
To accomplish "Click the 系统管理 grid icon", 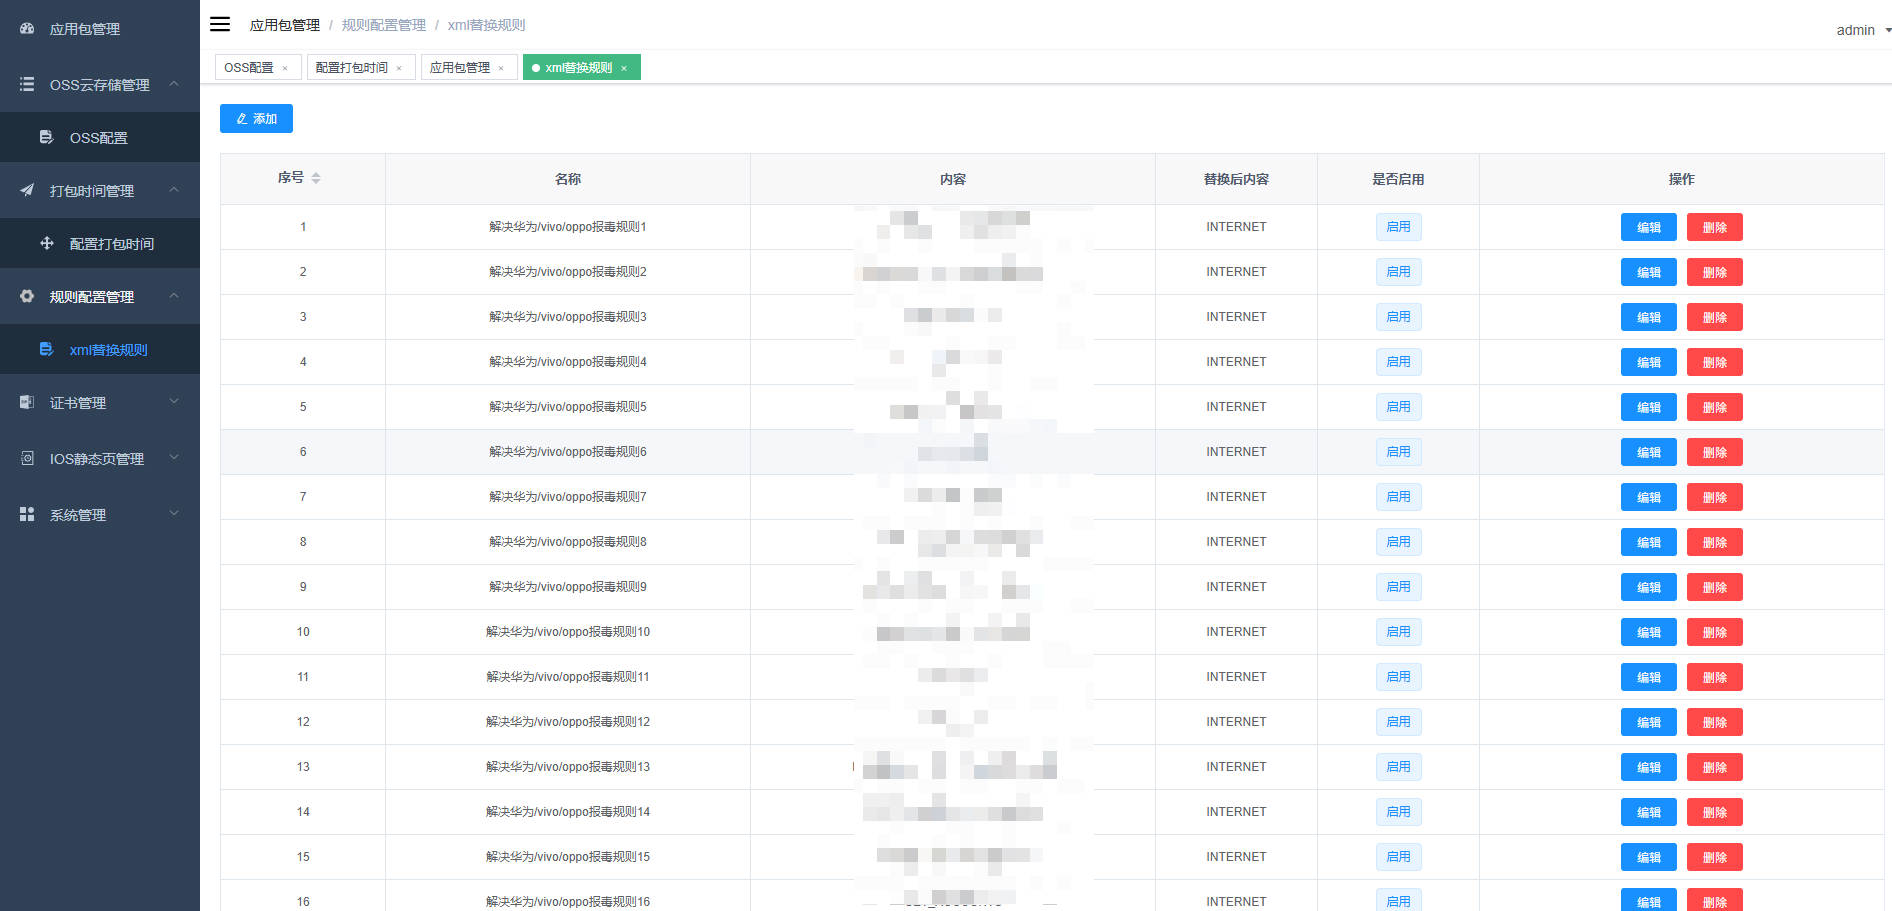I will 27,514.
